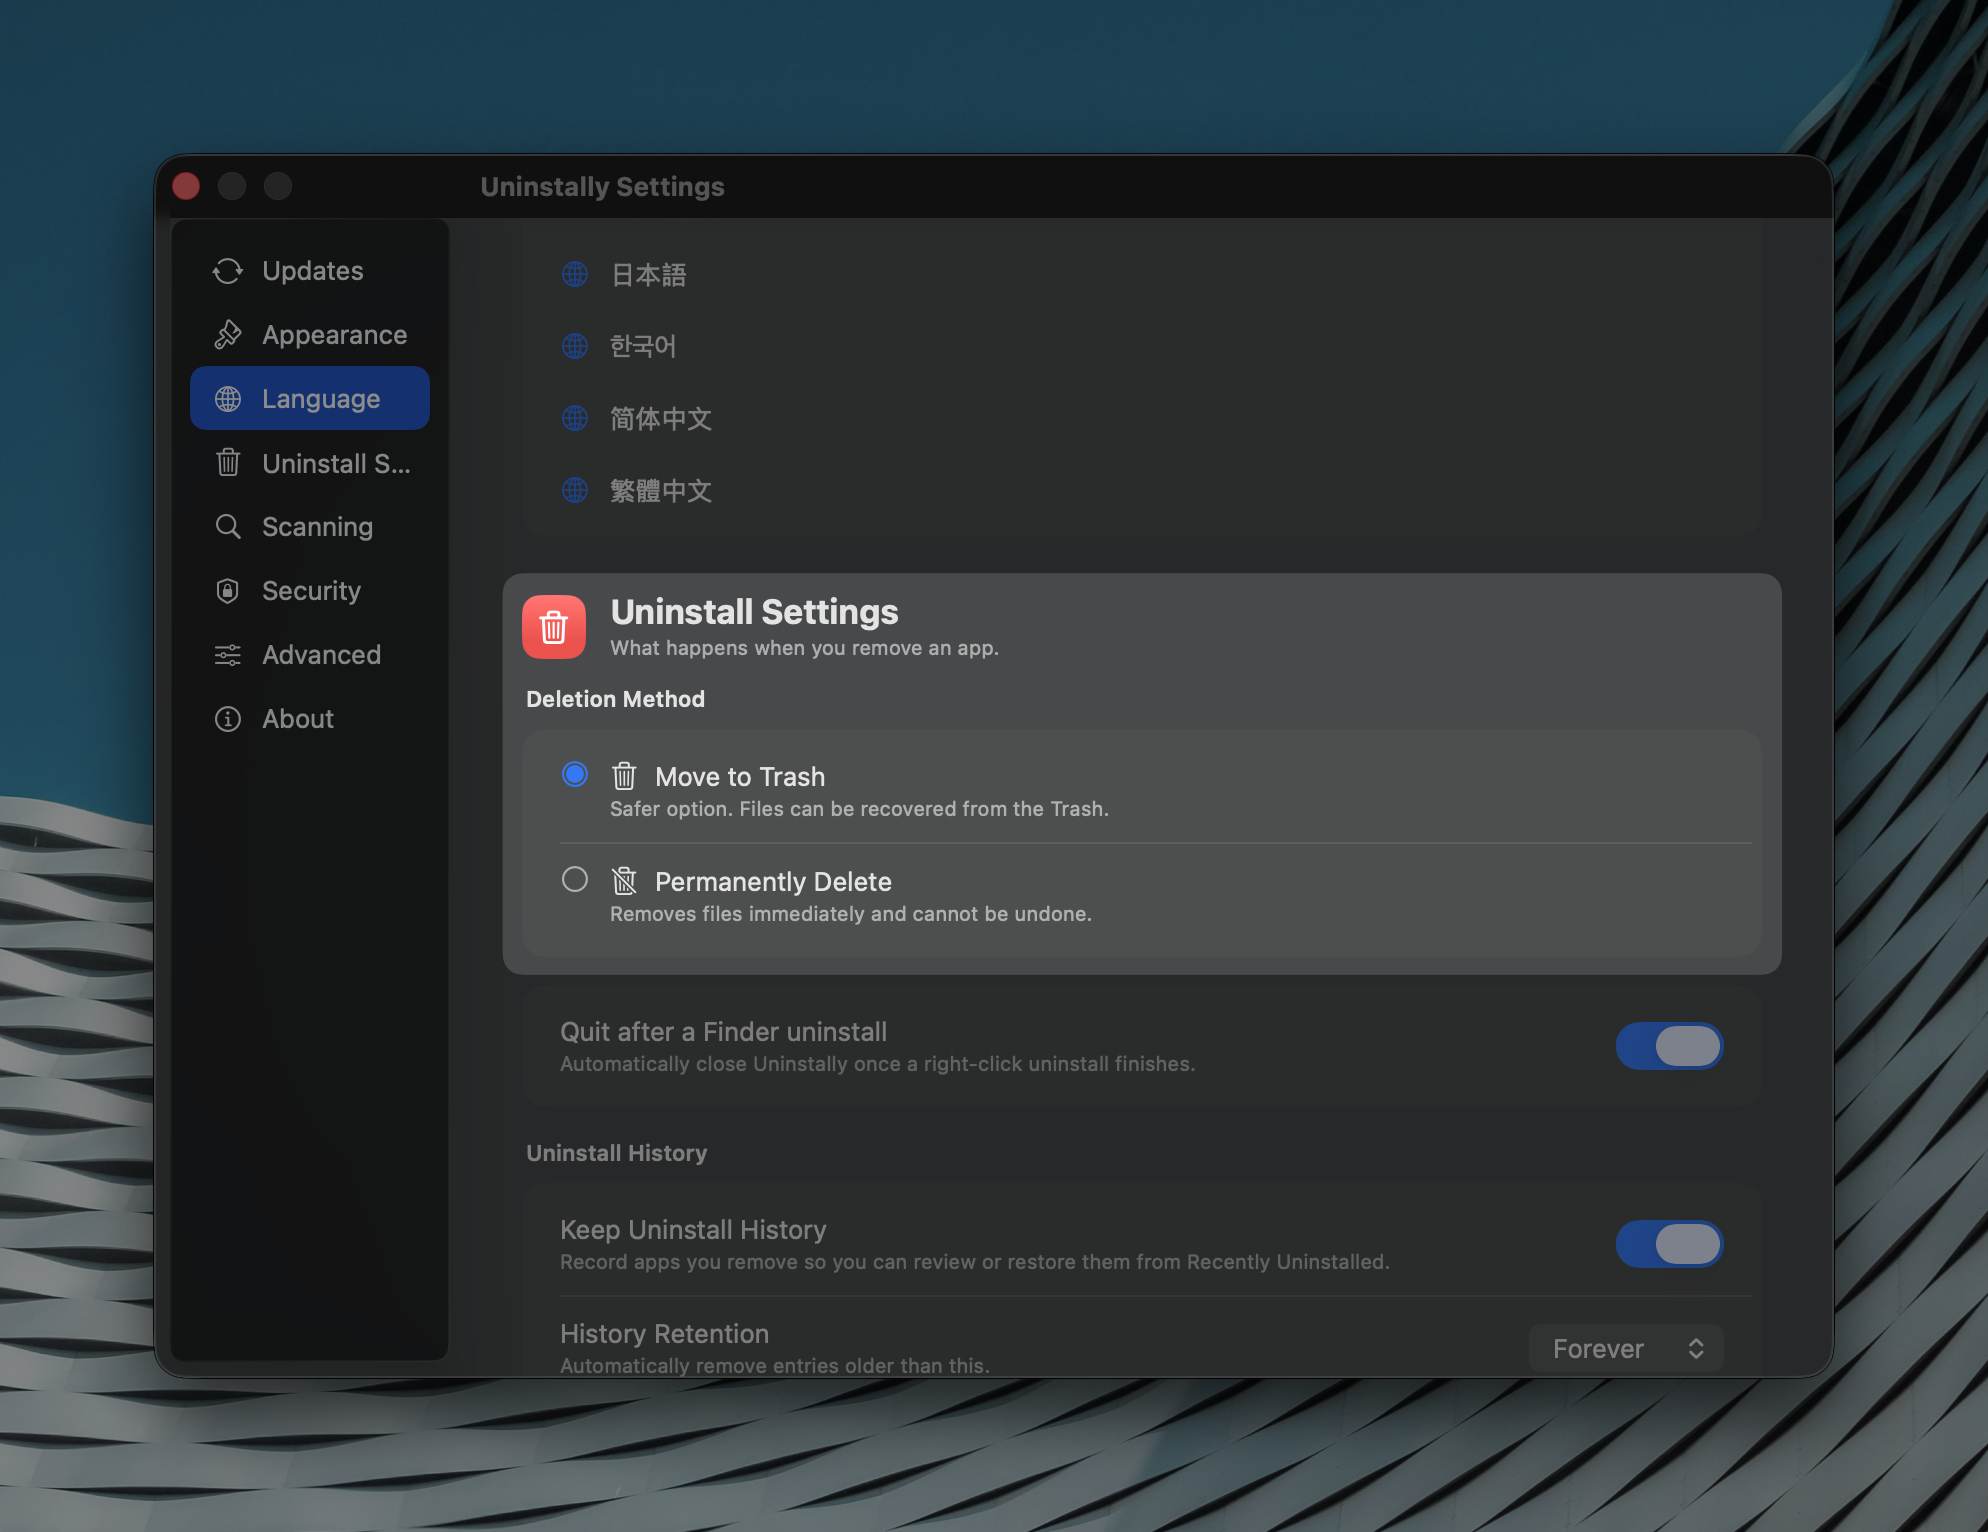Click 'What happens when you remove an app' subtitle

pos(805,648)
